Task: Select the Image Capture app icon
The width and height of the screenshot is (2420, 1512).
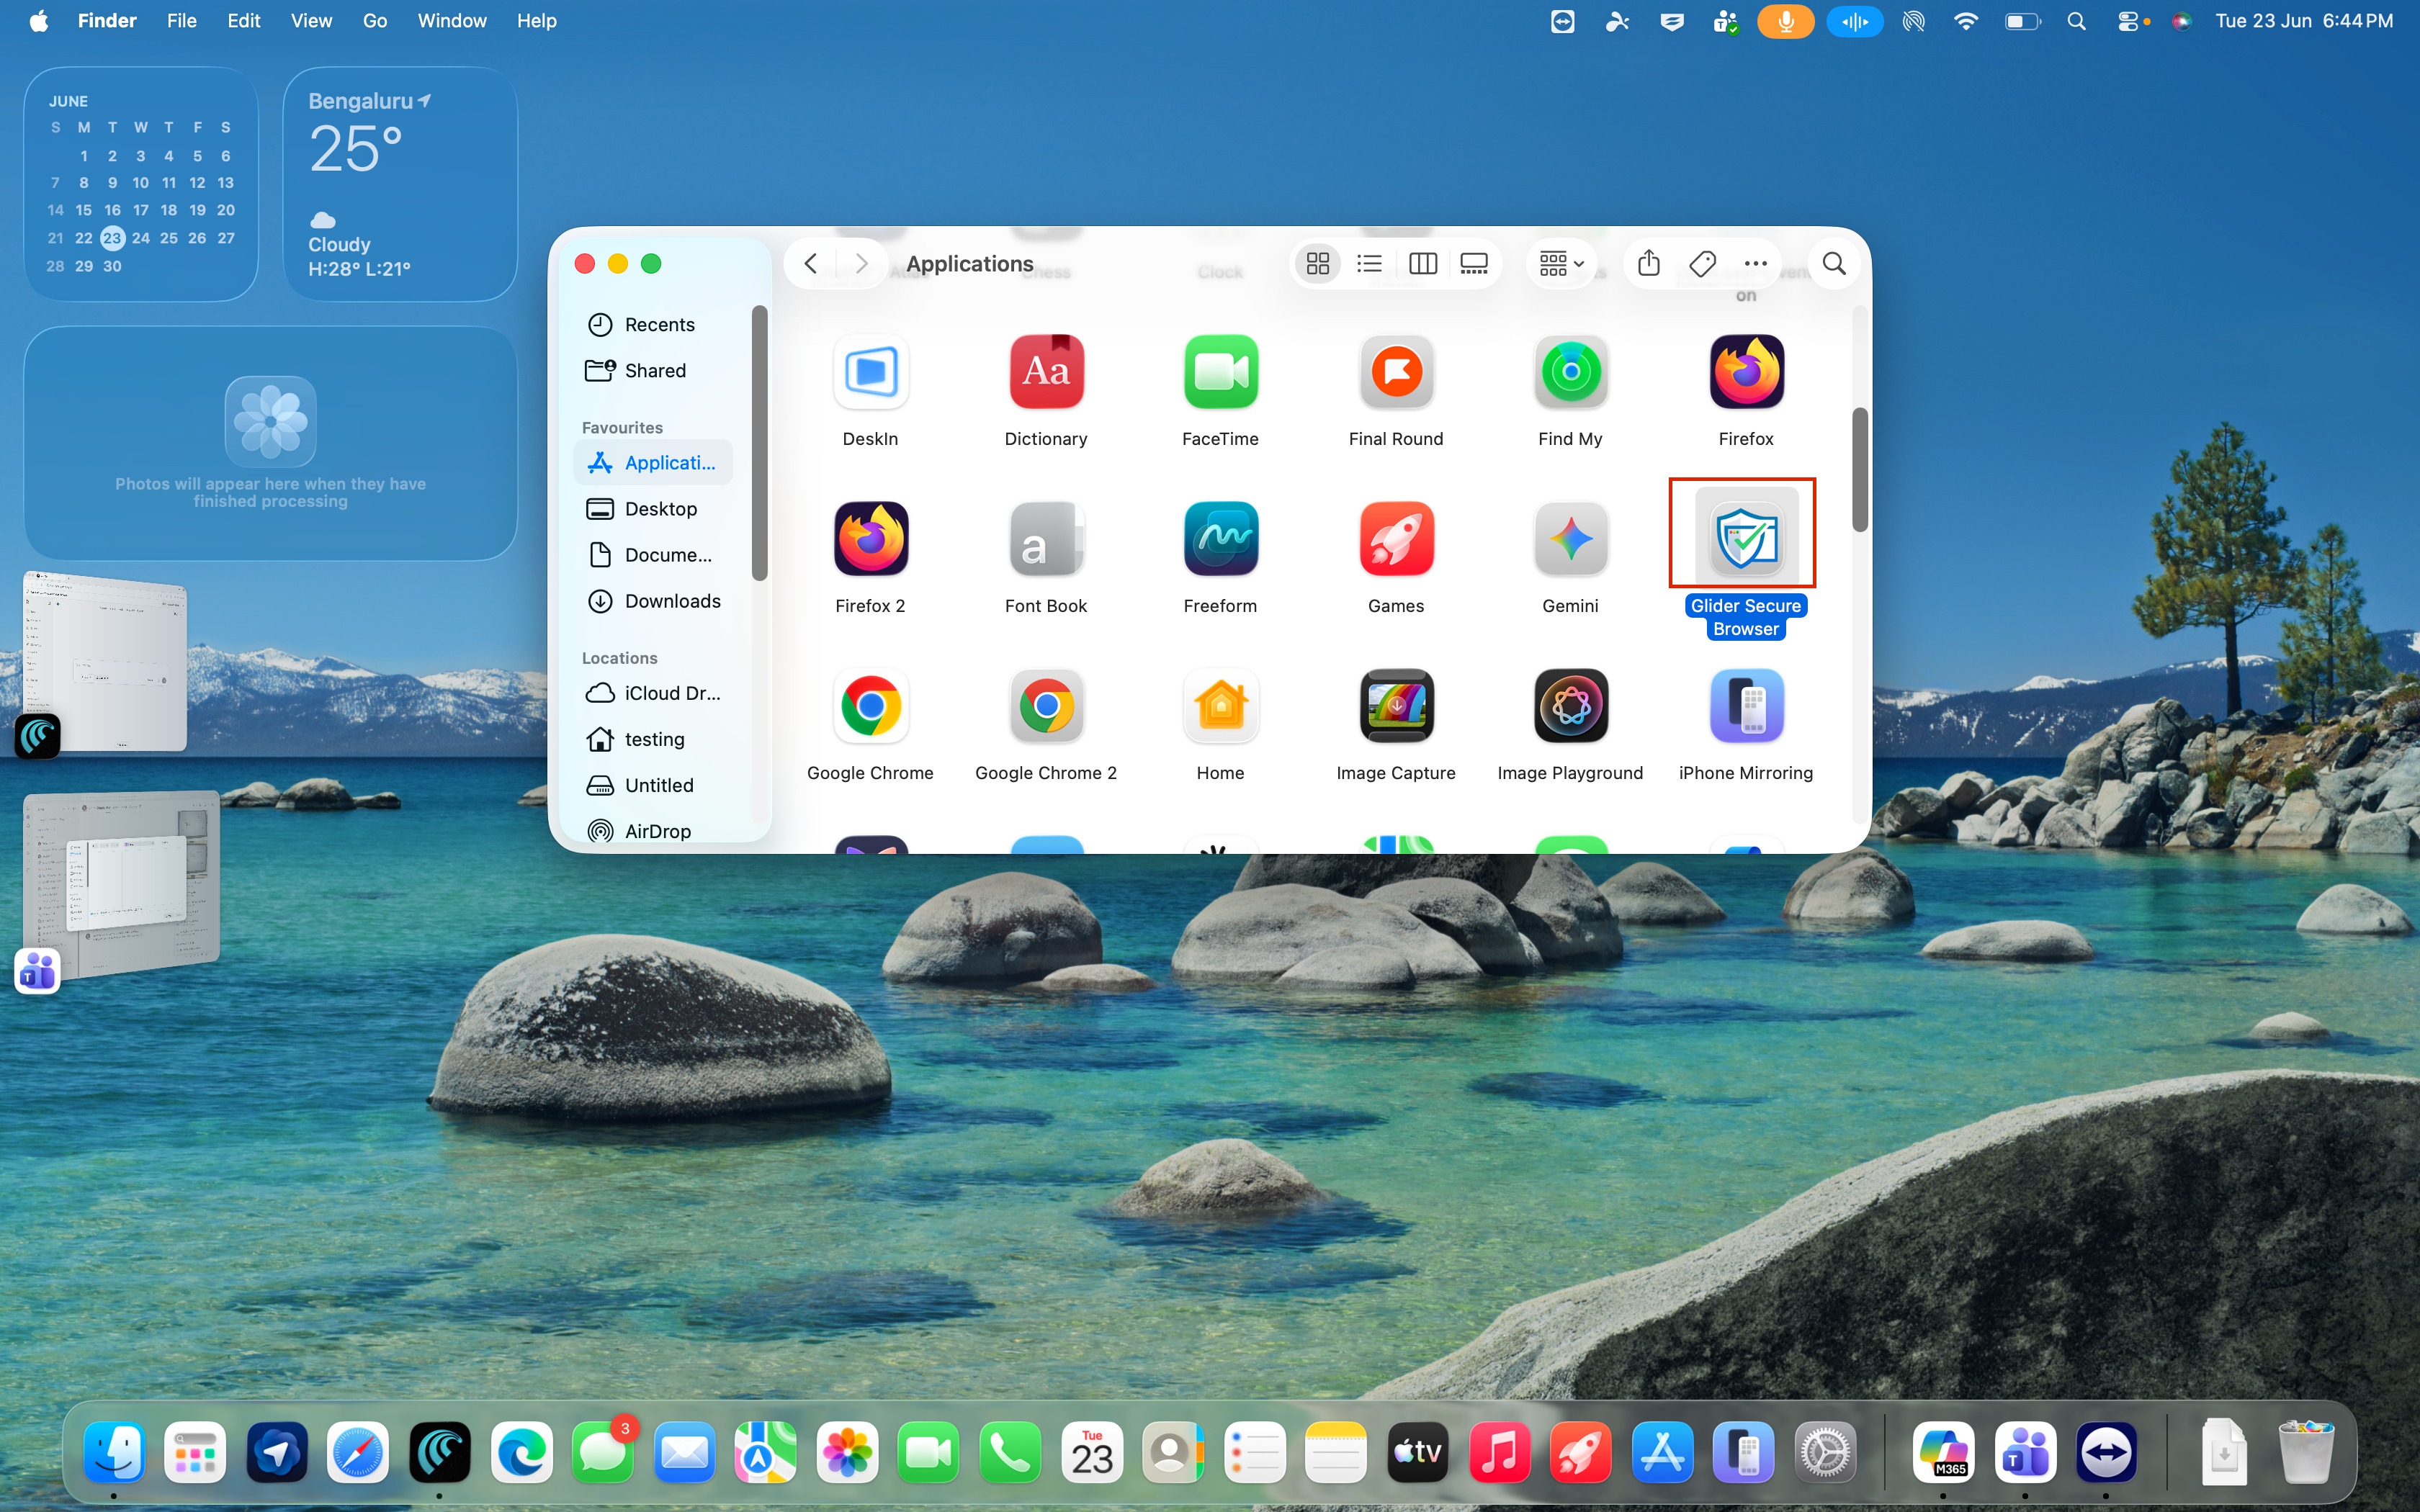Action: click(x=1396, y=706)
